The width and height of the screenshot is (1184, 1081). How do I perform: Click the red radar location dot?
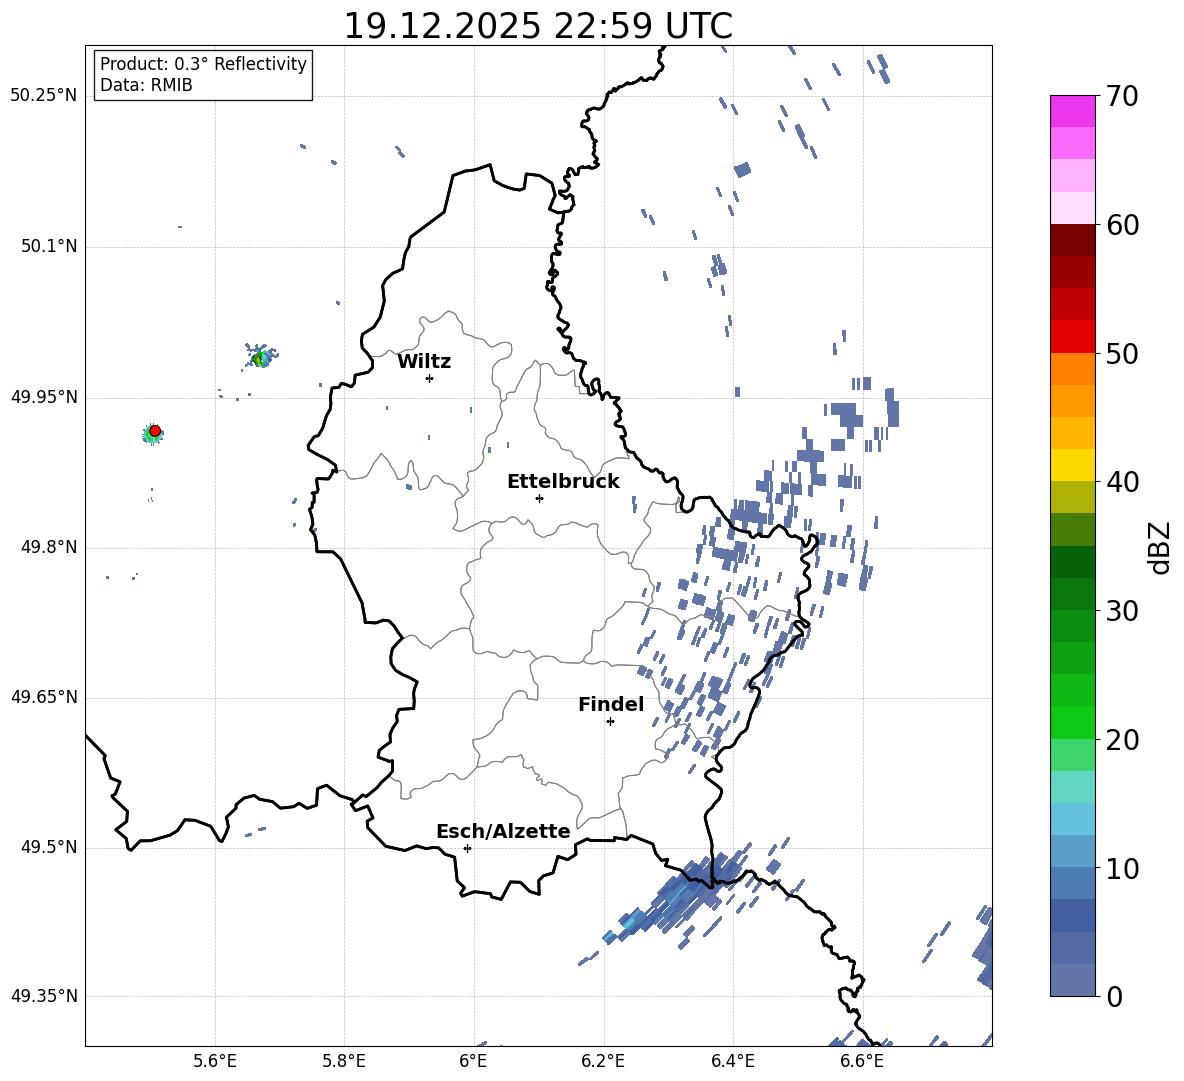155,431
